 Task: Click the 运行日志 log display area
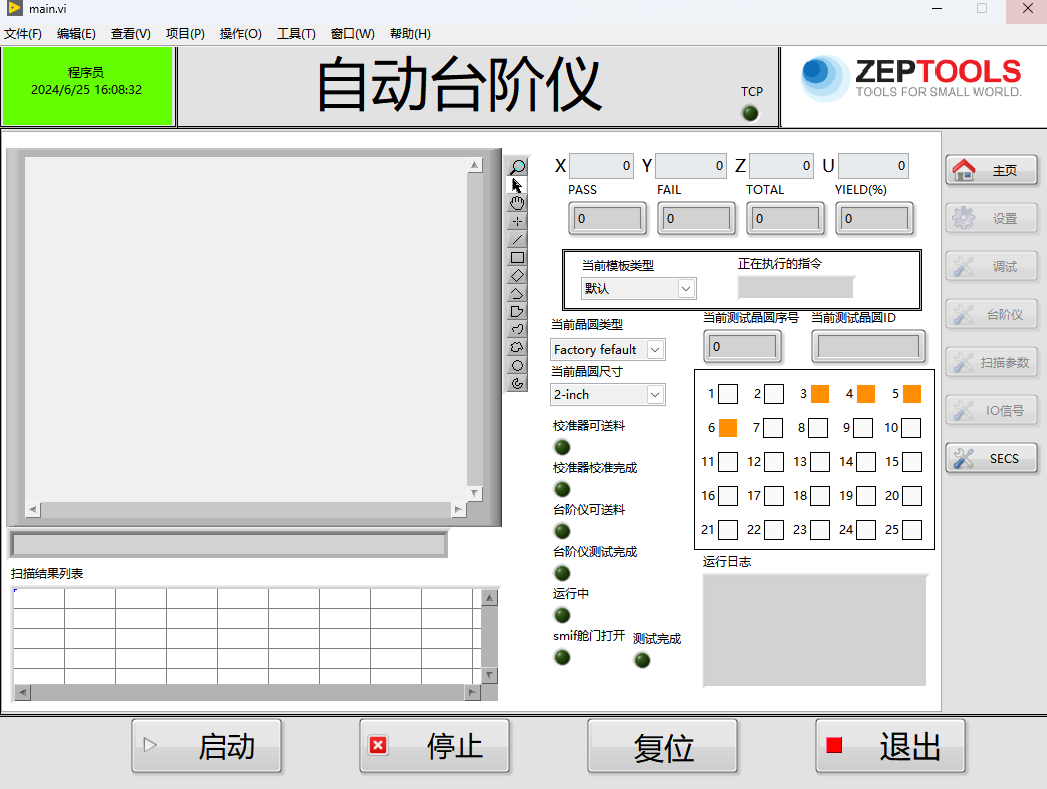pyautogui.click(x=814, y=630)
